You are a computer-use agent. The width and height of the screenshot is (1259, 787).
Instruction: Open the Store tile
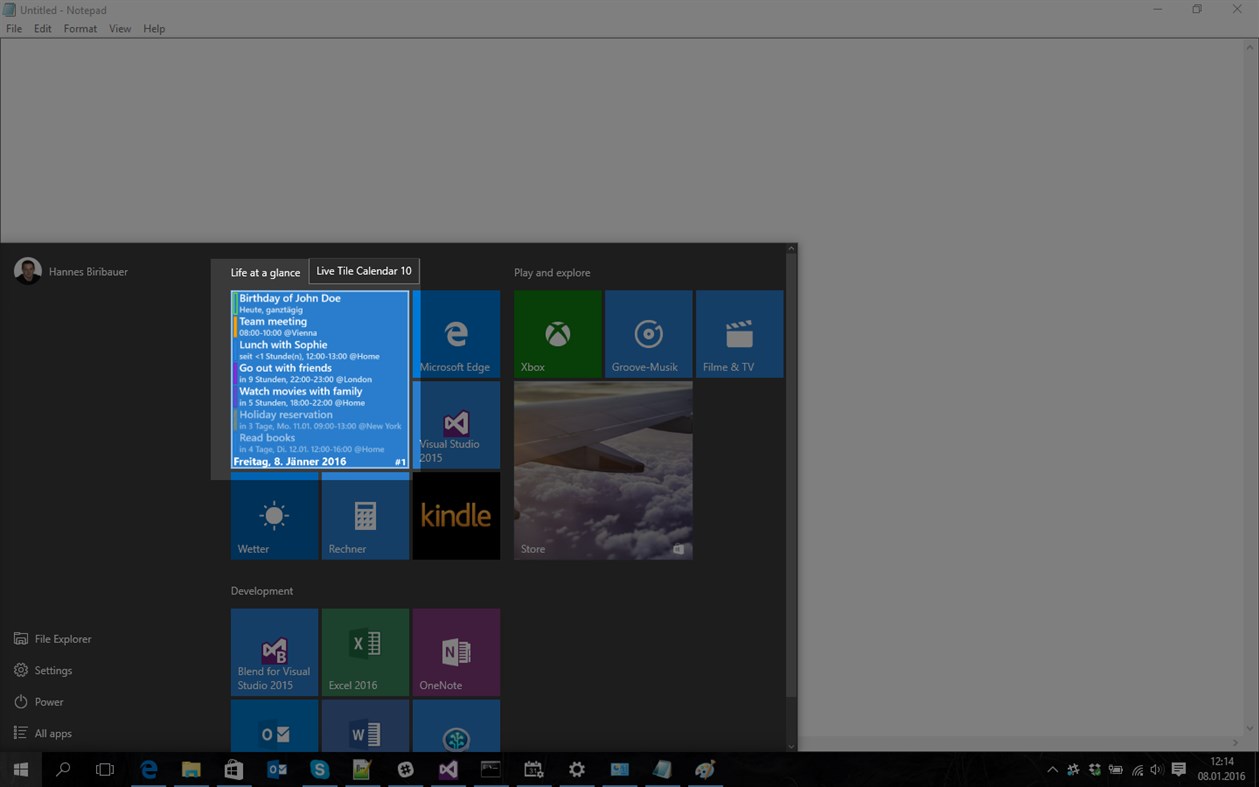(603, 470)
